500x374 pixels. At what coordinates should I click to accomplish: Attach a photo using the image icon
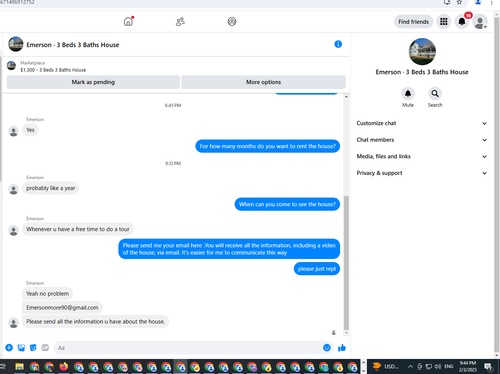coord(21,348)
